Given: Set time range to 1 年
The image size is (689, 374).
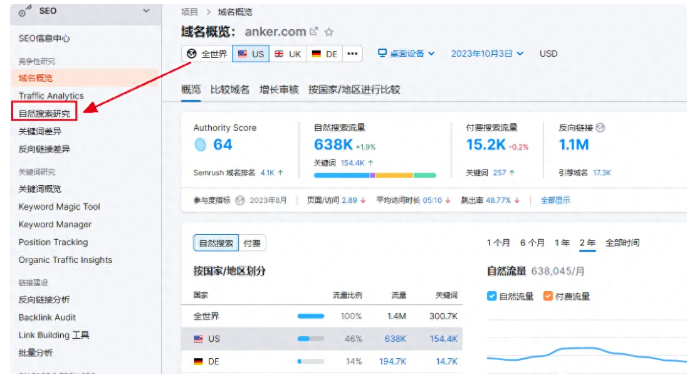Looking at the screenshot, I should [562, 243].
